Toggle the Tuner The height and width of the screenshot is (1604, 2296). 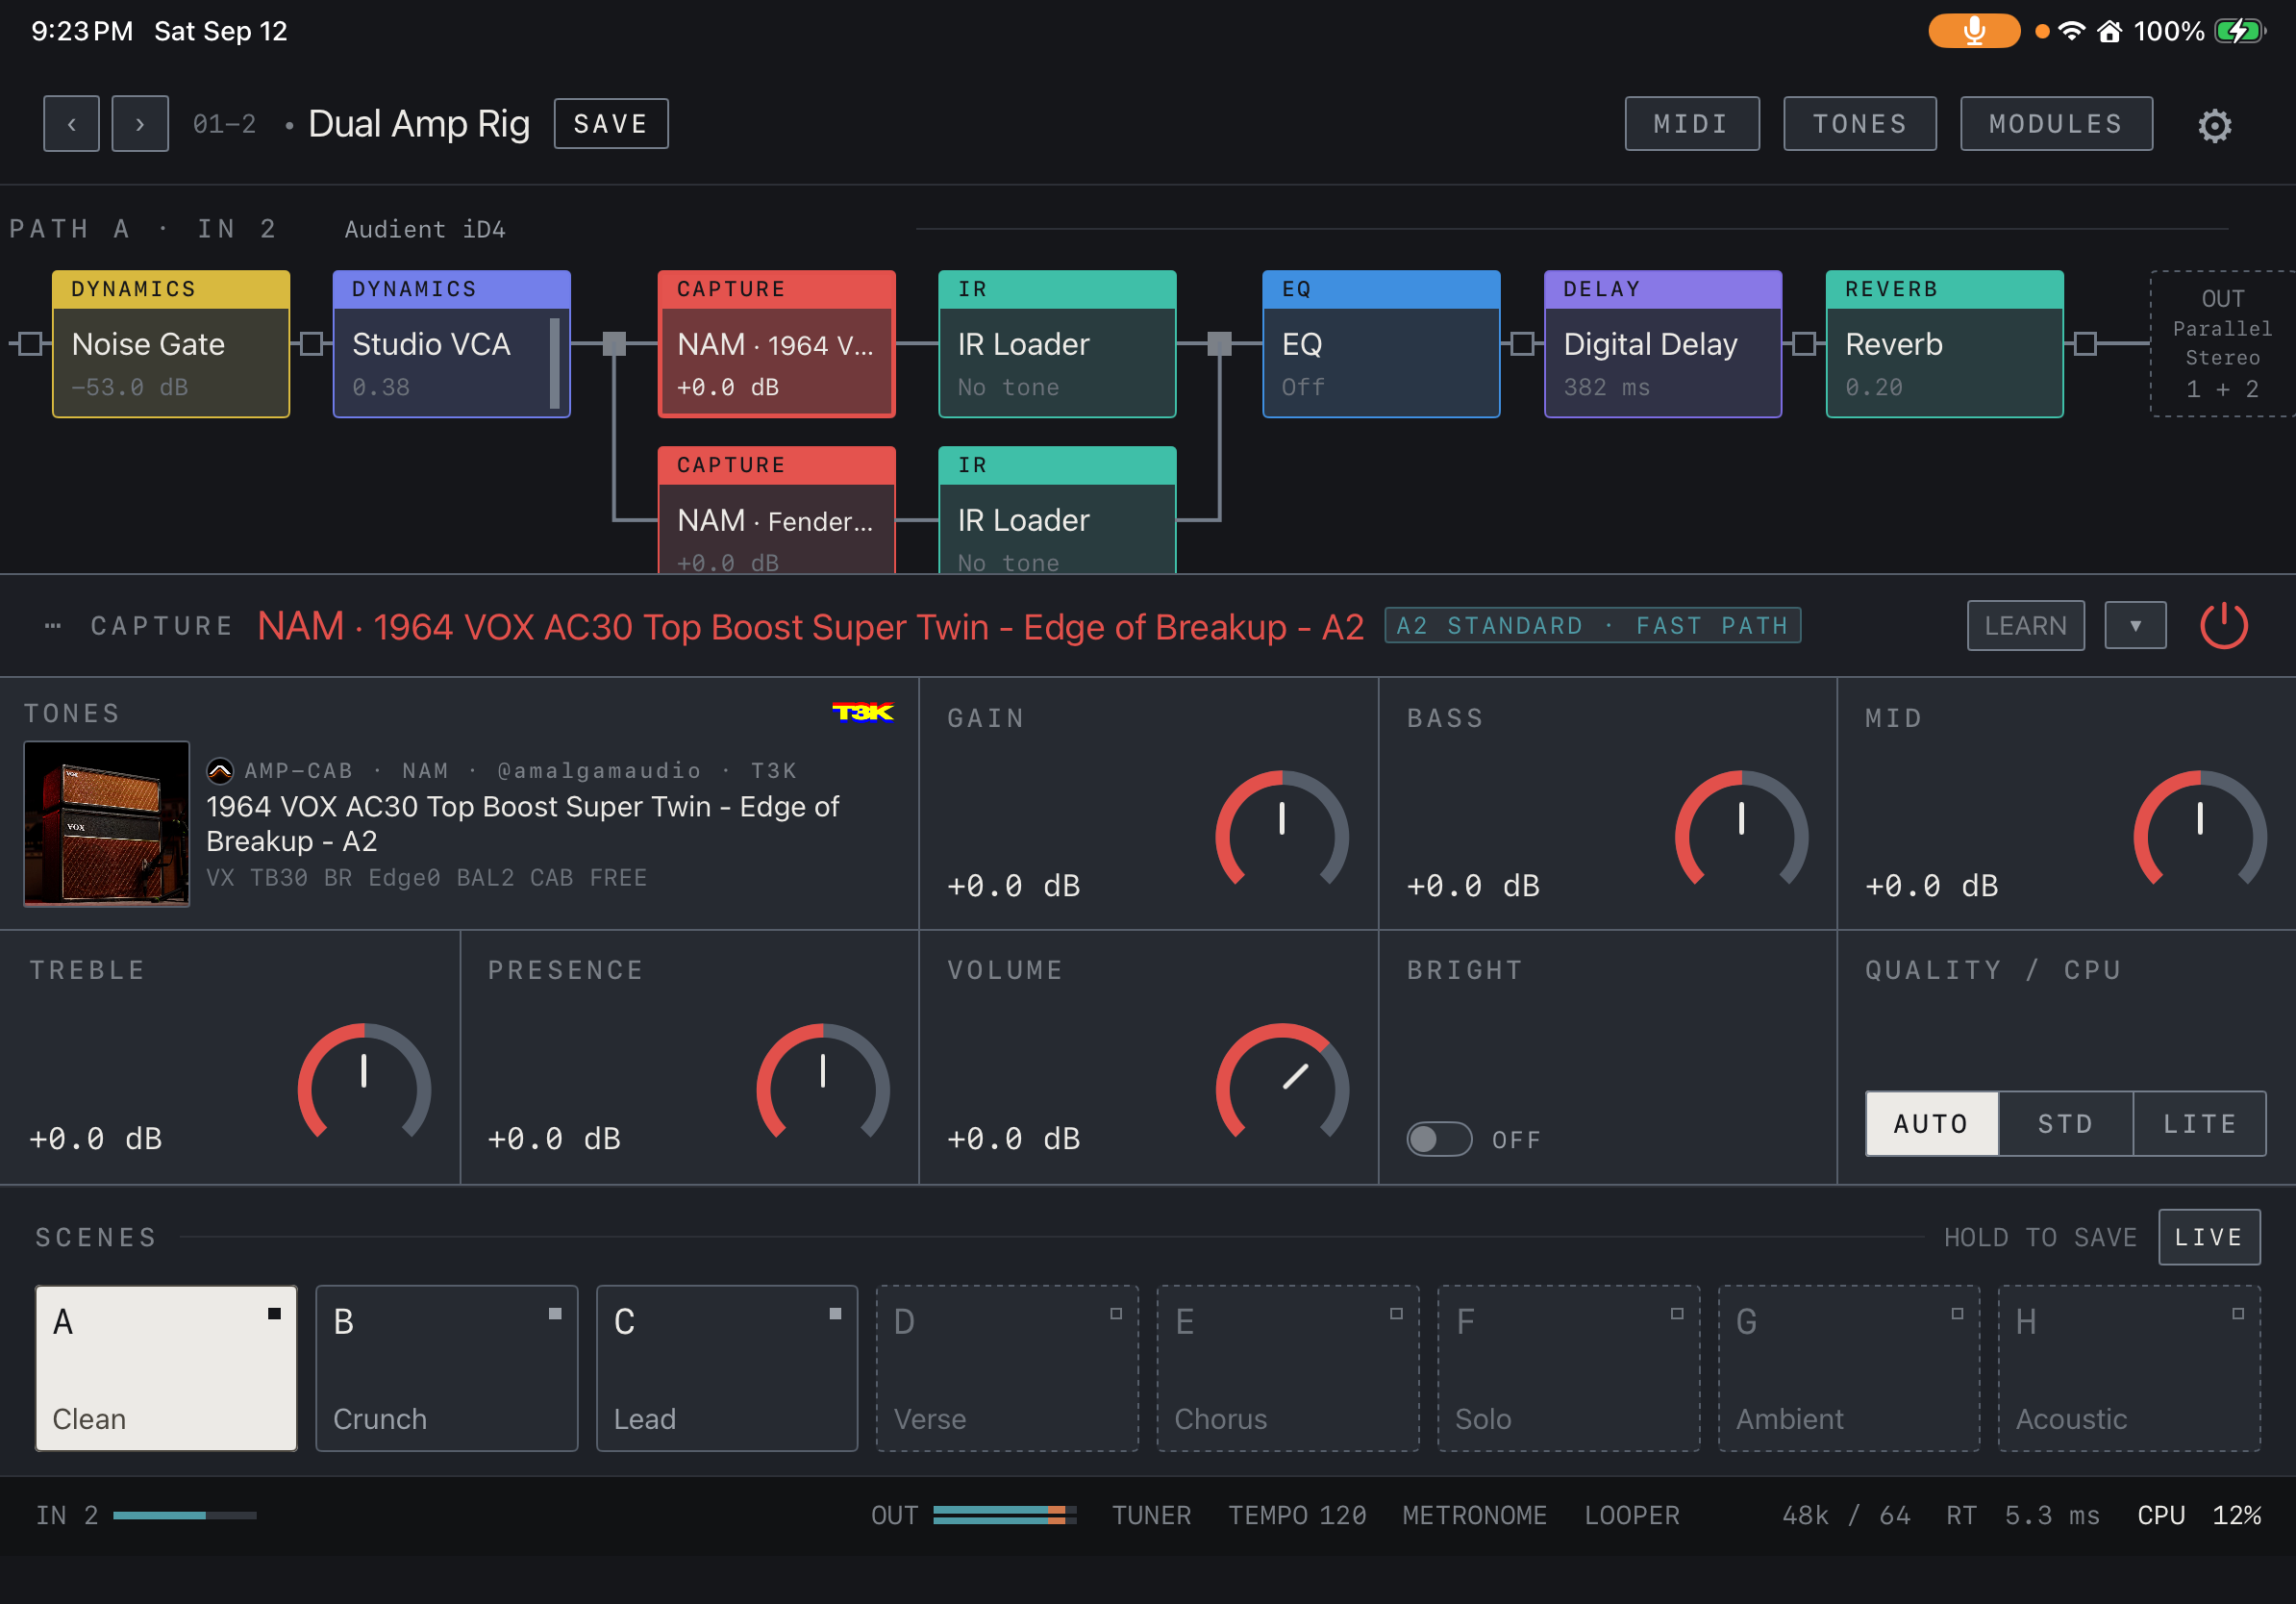tap(1151, 1516)
